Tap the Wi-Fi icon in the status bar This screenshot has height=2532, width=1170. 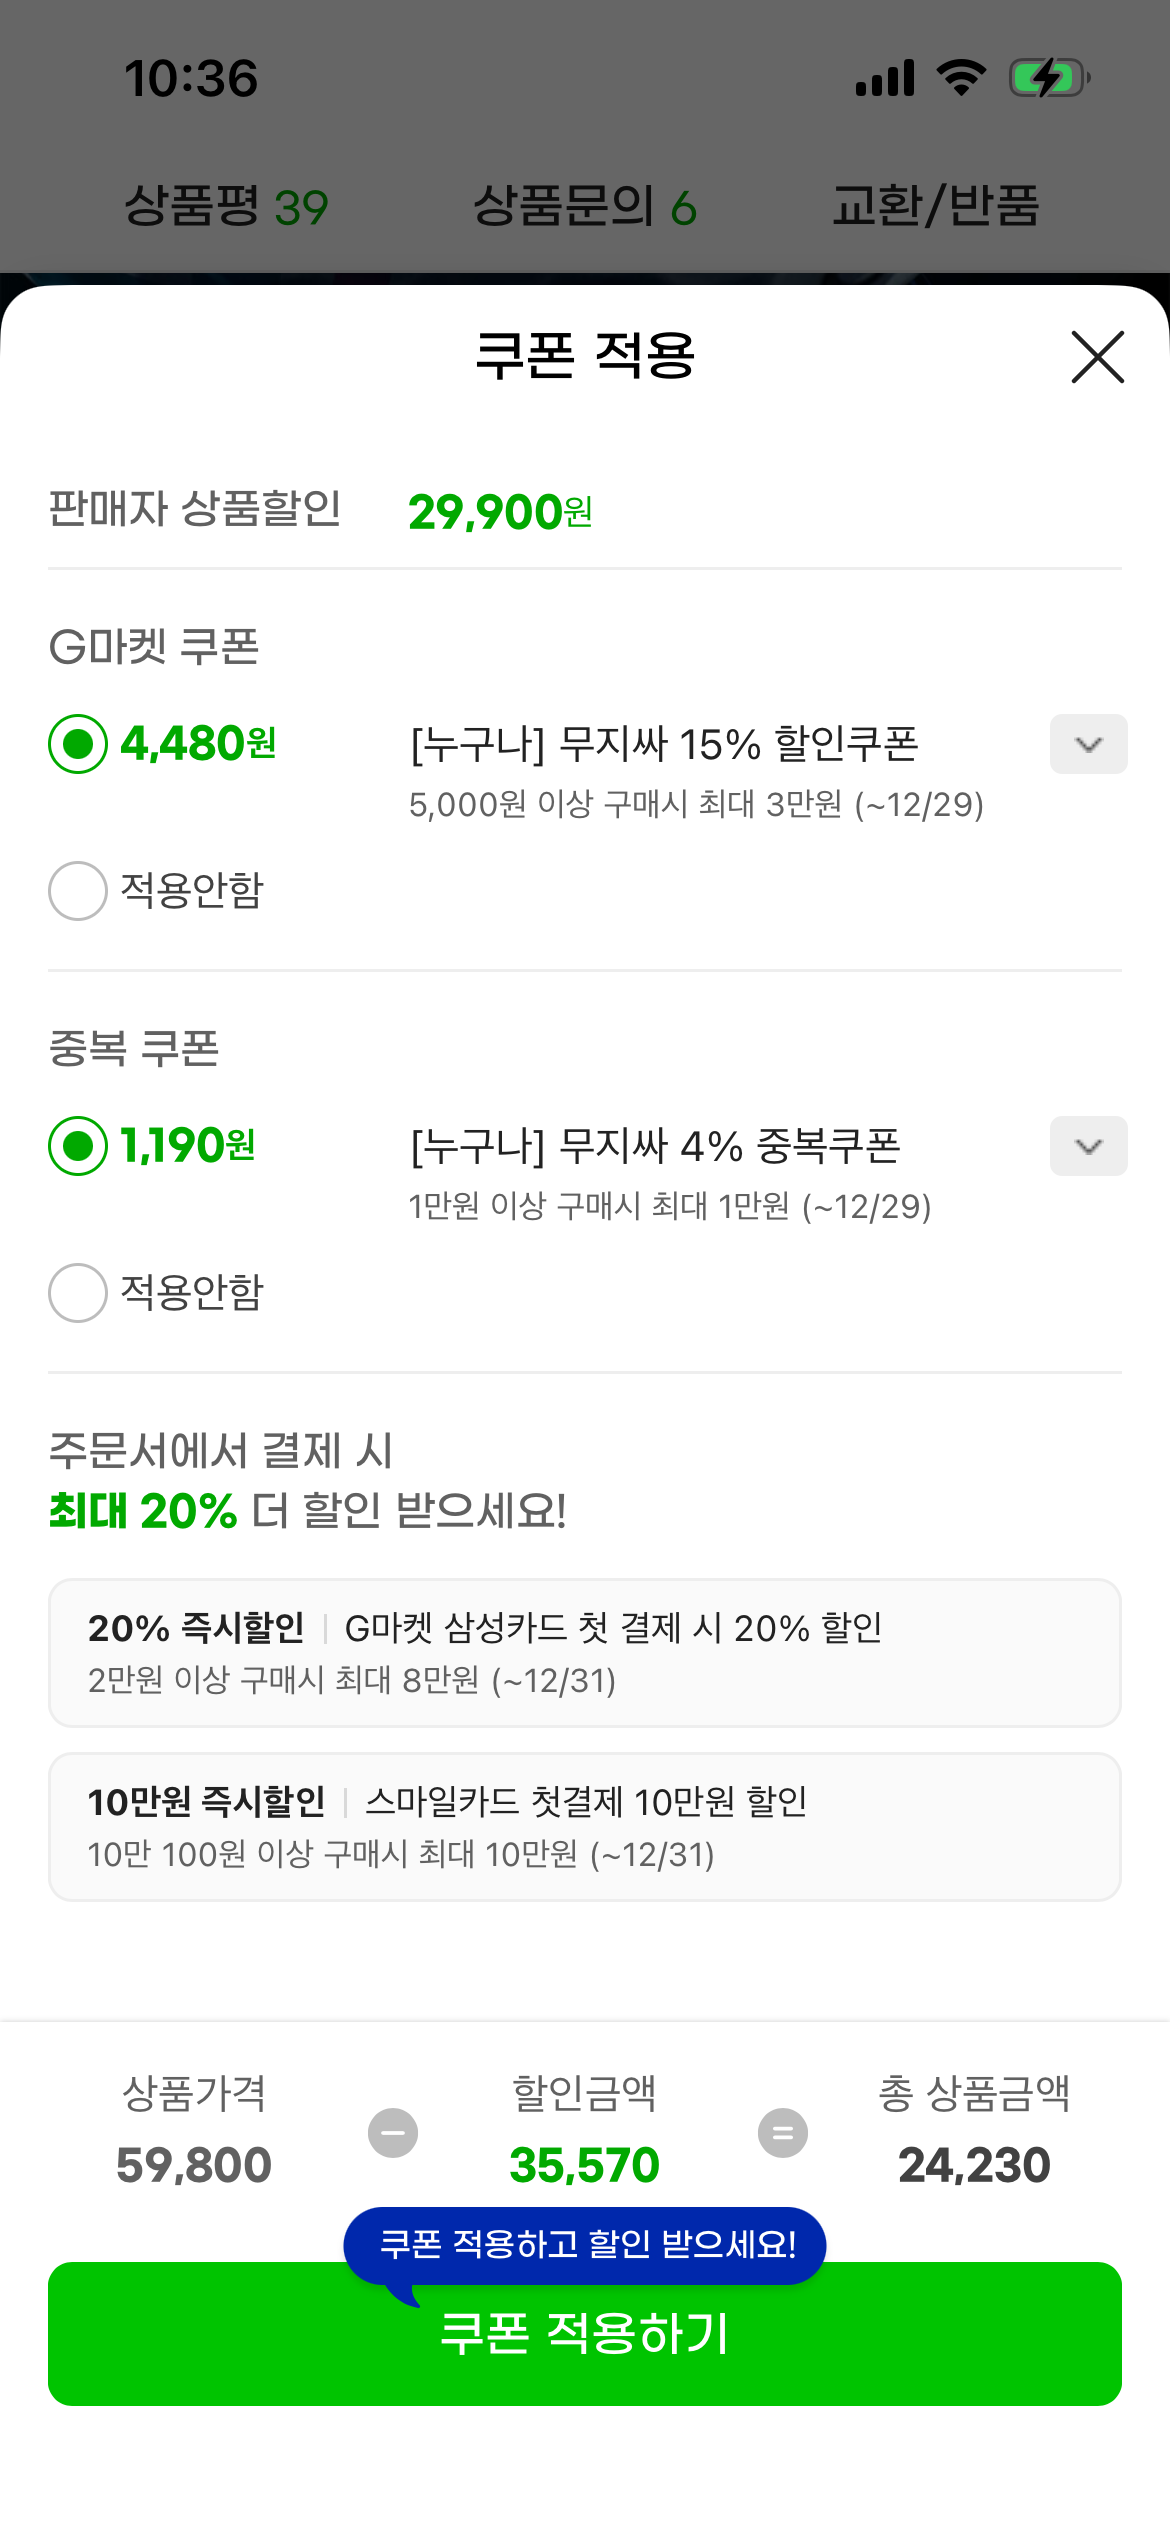coord(961,78)
